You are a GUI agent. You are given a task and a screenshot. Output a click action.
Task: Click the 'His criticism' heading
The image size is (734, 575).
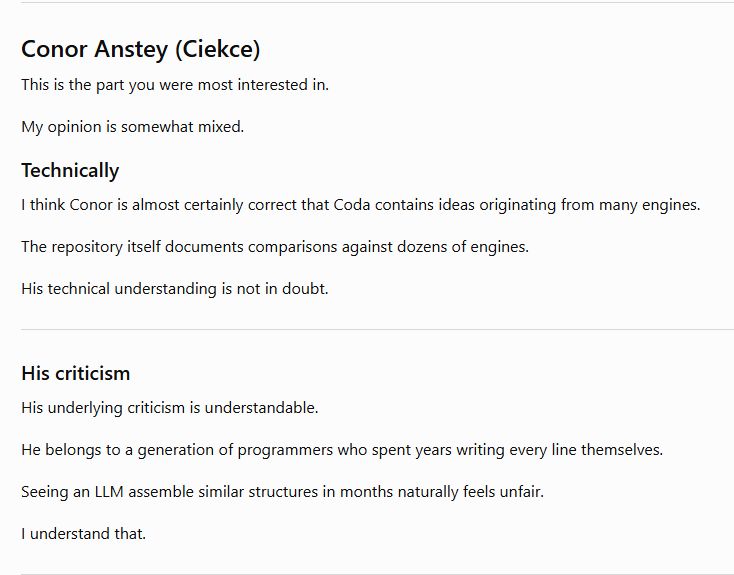point(76,374)
